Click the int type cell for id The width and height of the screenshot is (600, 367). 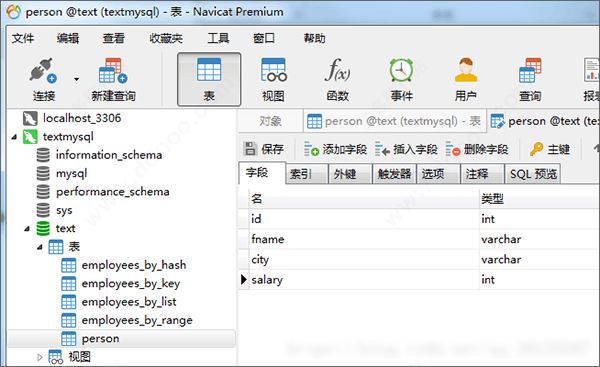tap(540, 219)
